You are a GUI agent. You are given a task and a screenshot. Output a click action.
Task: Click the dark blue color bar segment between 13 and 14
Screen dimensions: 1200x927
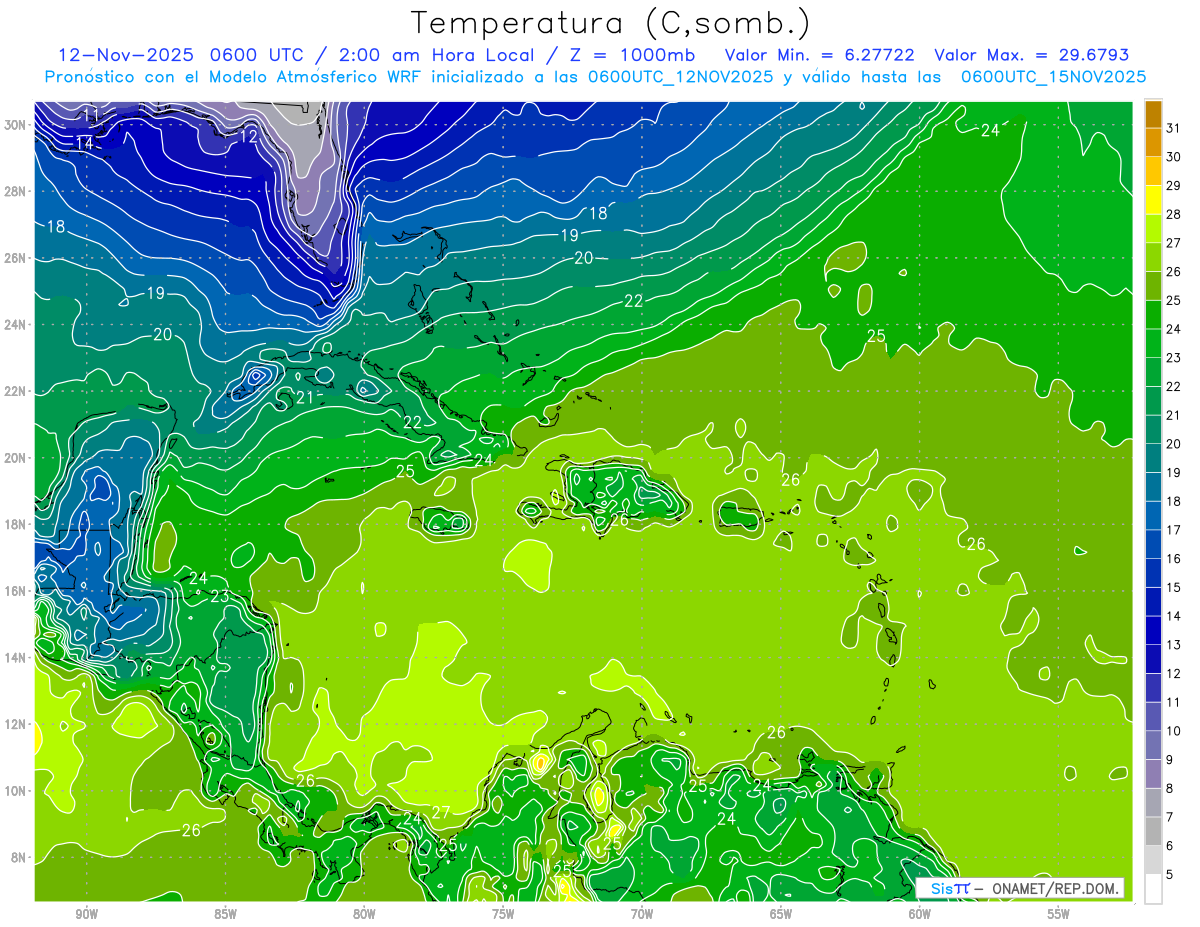pyautogui.click(x=1153, y=630)
